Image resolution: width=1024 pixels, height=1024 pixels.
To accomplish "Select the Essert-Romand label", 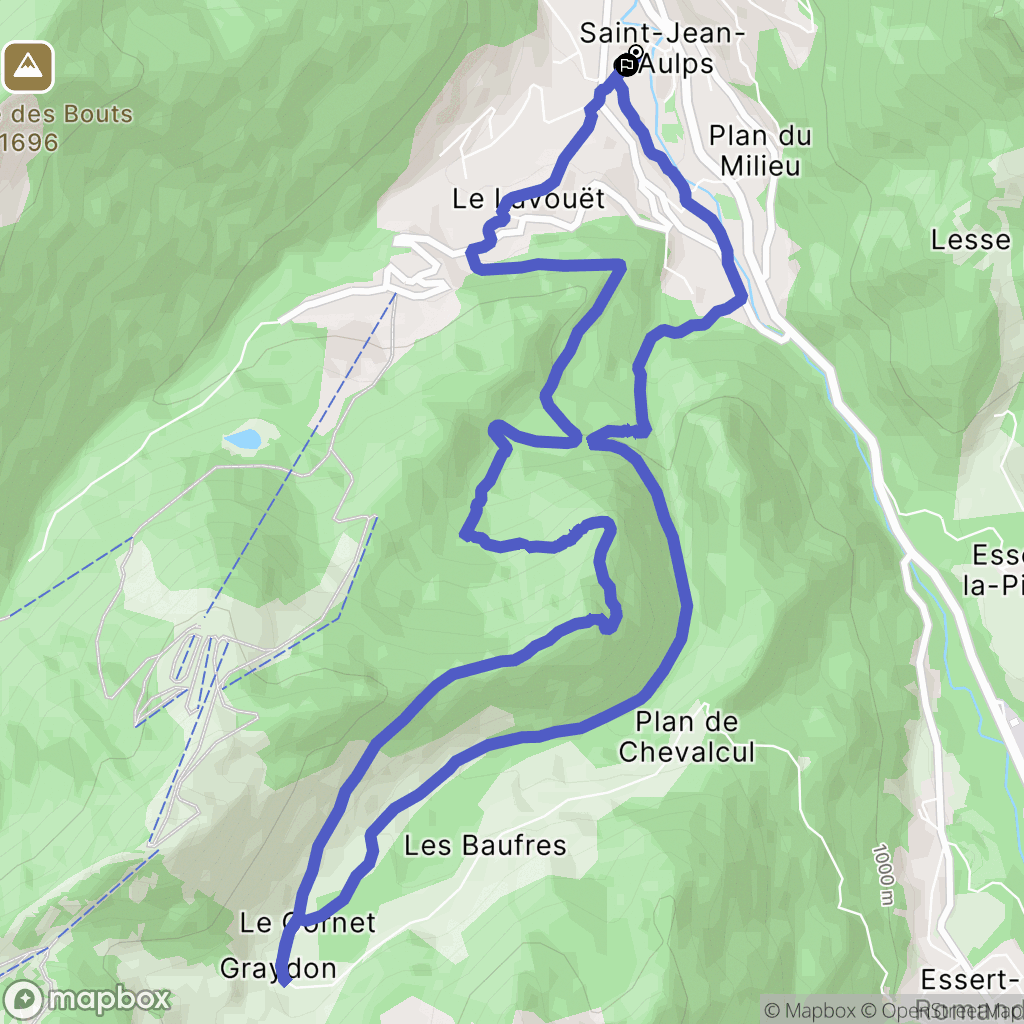I will [972, 994].
